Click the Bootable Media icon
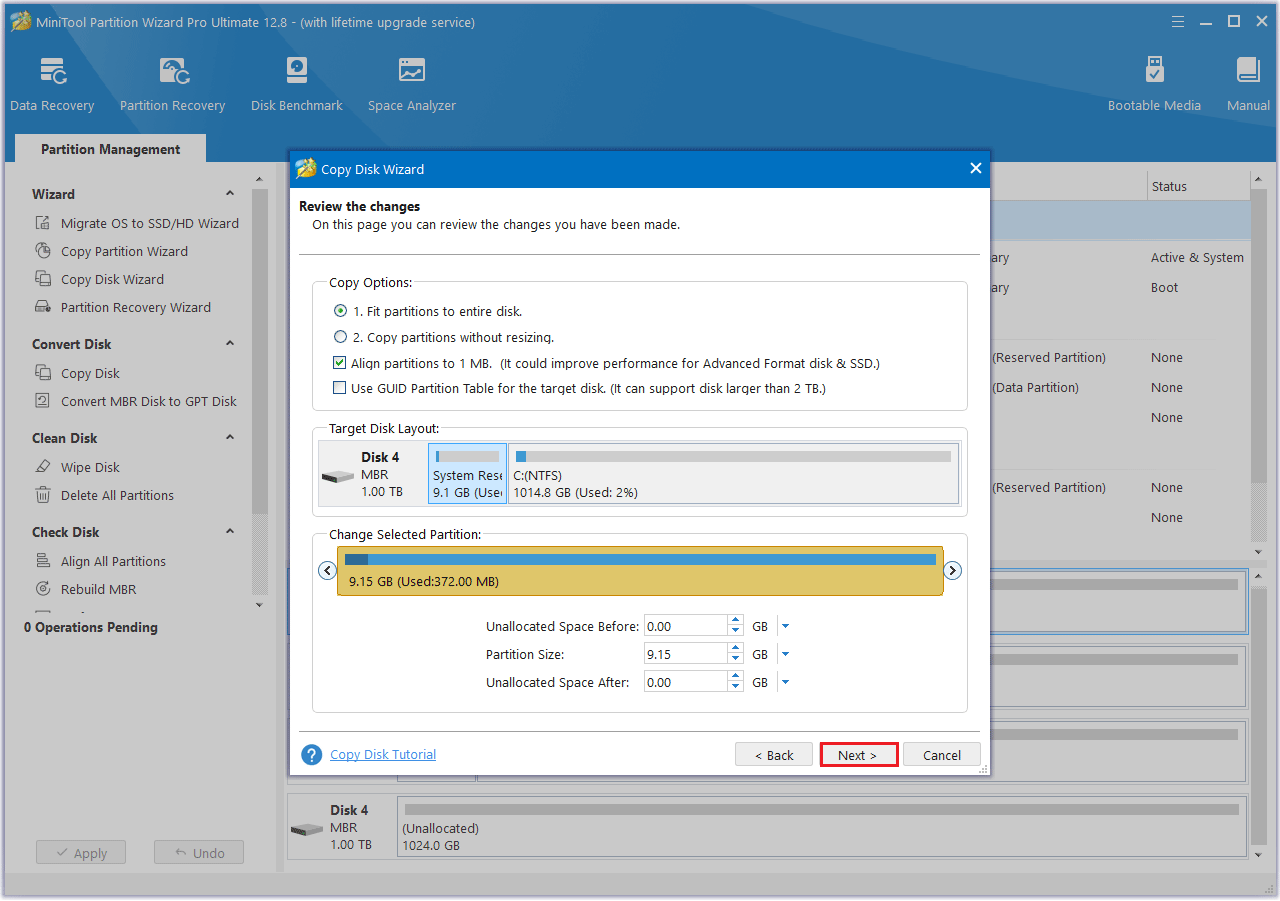 click(x=1154, y=84)
